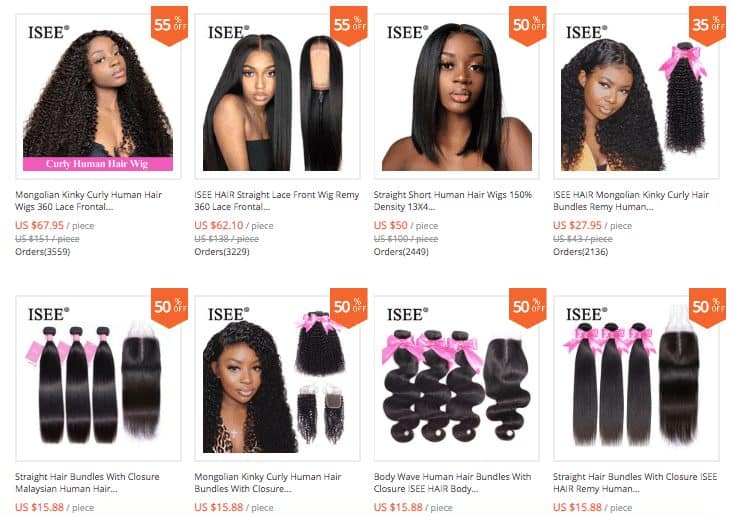Open ISEE HAIR Mongolian Kinky Curly Hair Bundles link
This screenshot has width=735, height=516.
pyautogui.click(x=631, y=201)
